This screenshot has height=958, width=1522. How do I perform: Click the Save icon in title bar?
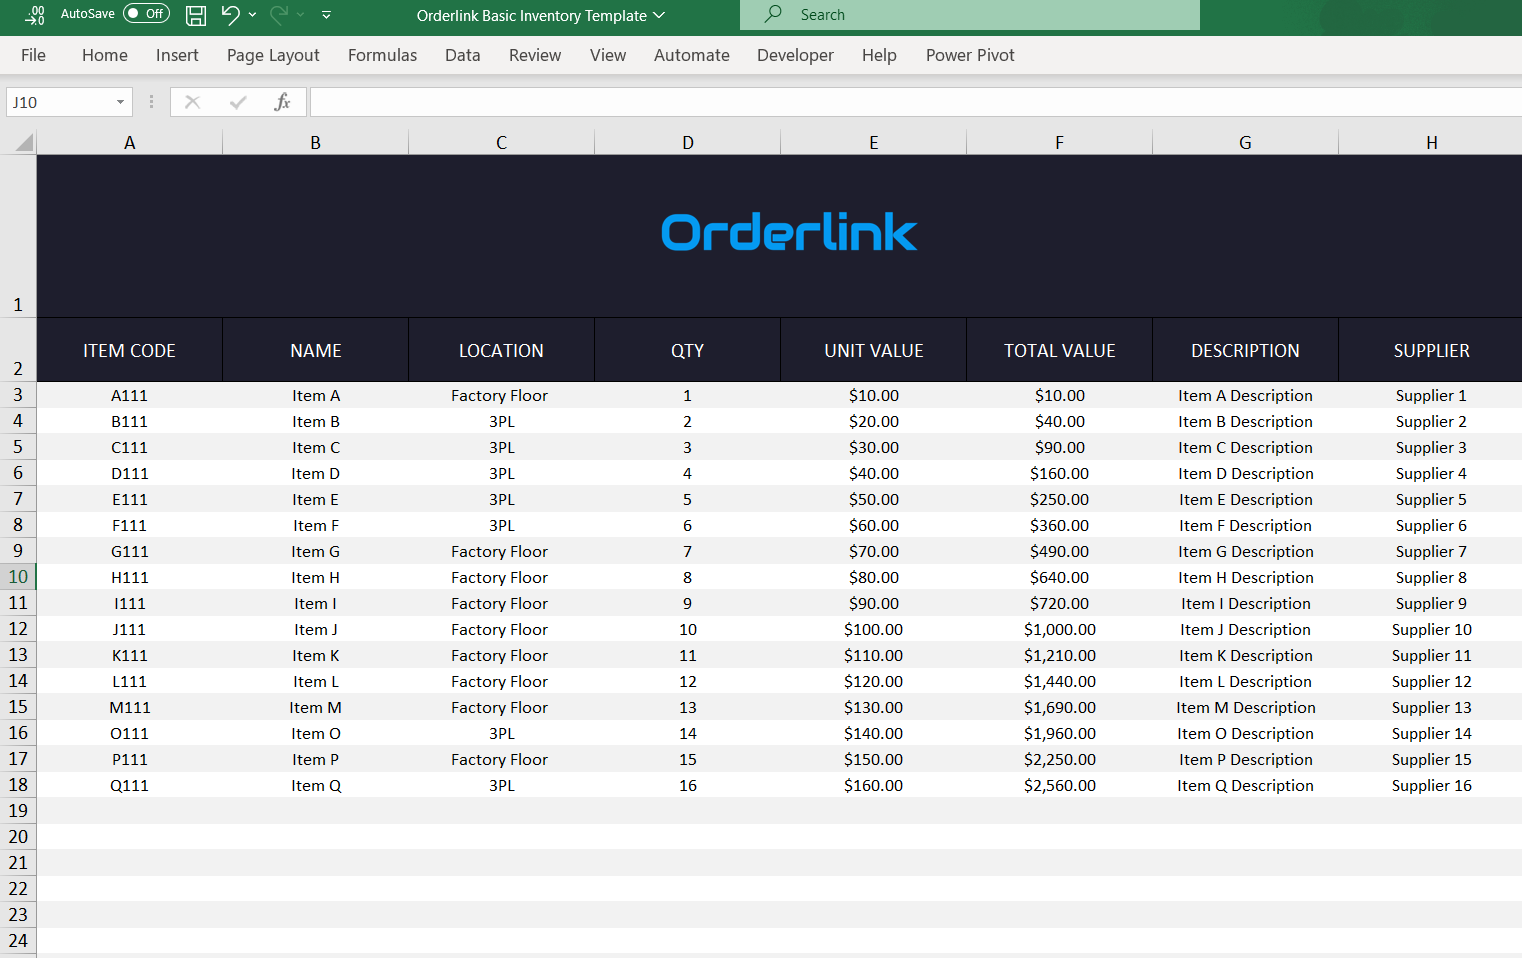coord(196,15)
